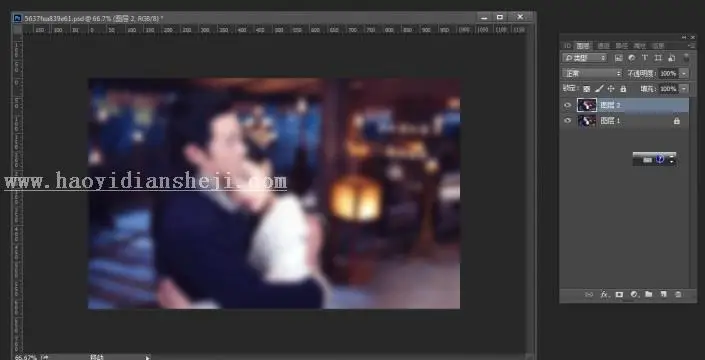Click the export icon in status bar
This screenshot has width=705, height=360.
(45, 357)
